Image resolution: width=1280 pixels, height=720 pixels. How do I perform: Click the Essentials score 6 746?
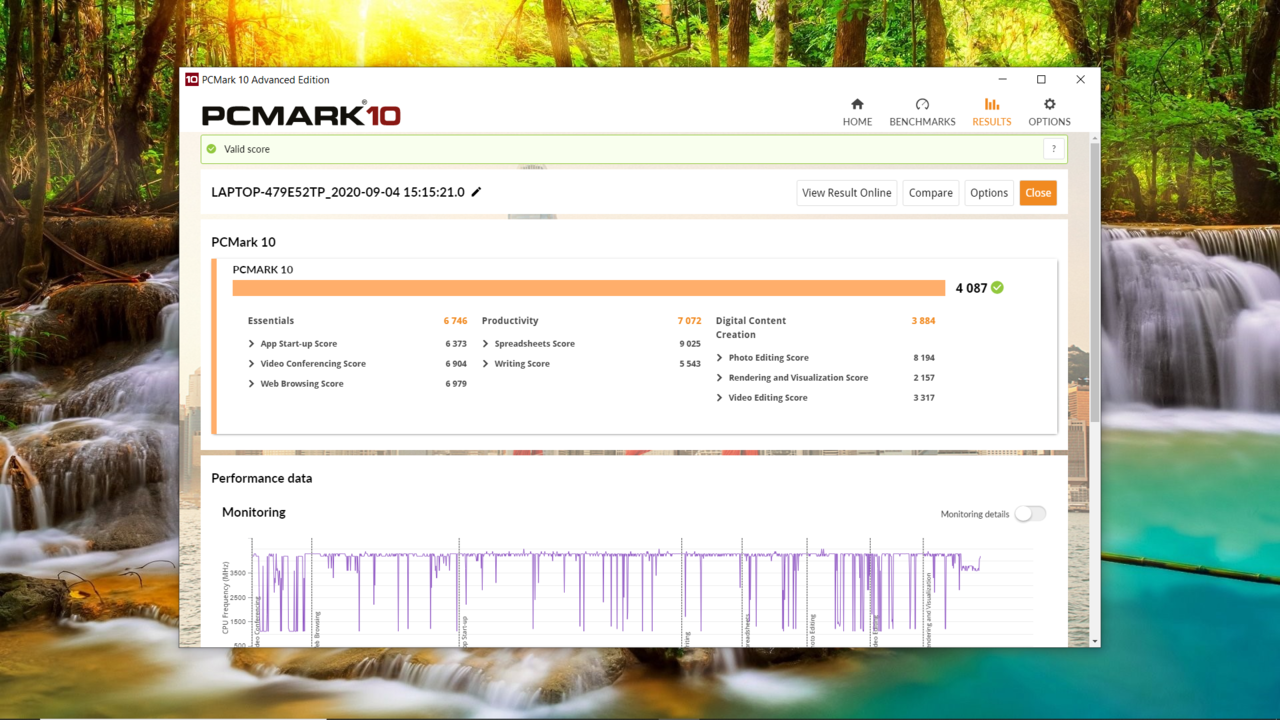[455, 321]
